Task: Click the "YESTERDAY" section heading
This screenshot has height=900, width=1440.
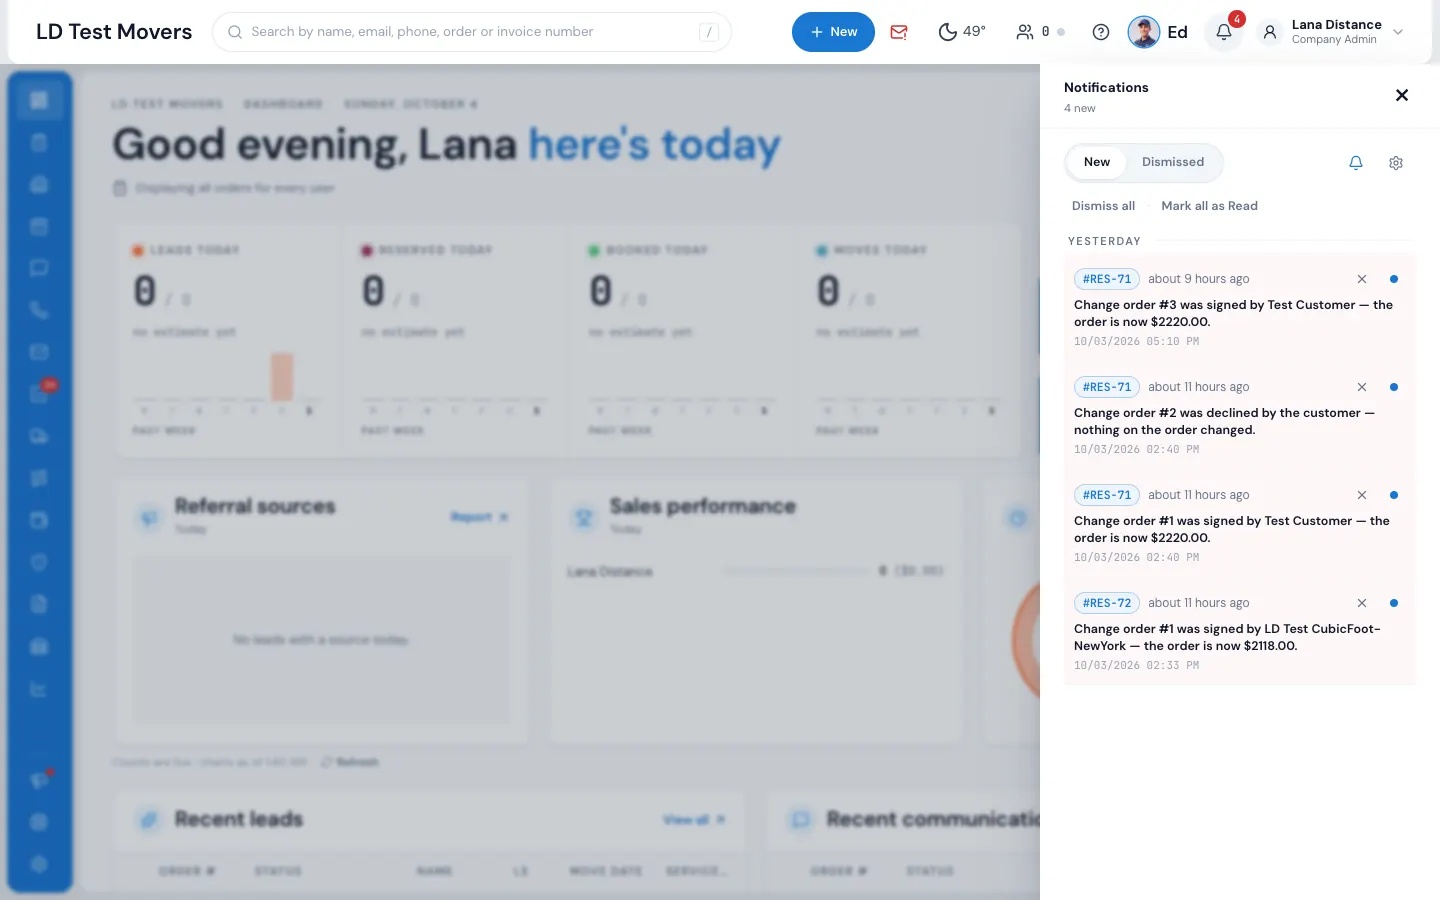Action: tap(1104, 241)
